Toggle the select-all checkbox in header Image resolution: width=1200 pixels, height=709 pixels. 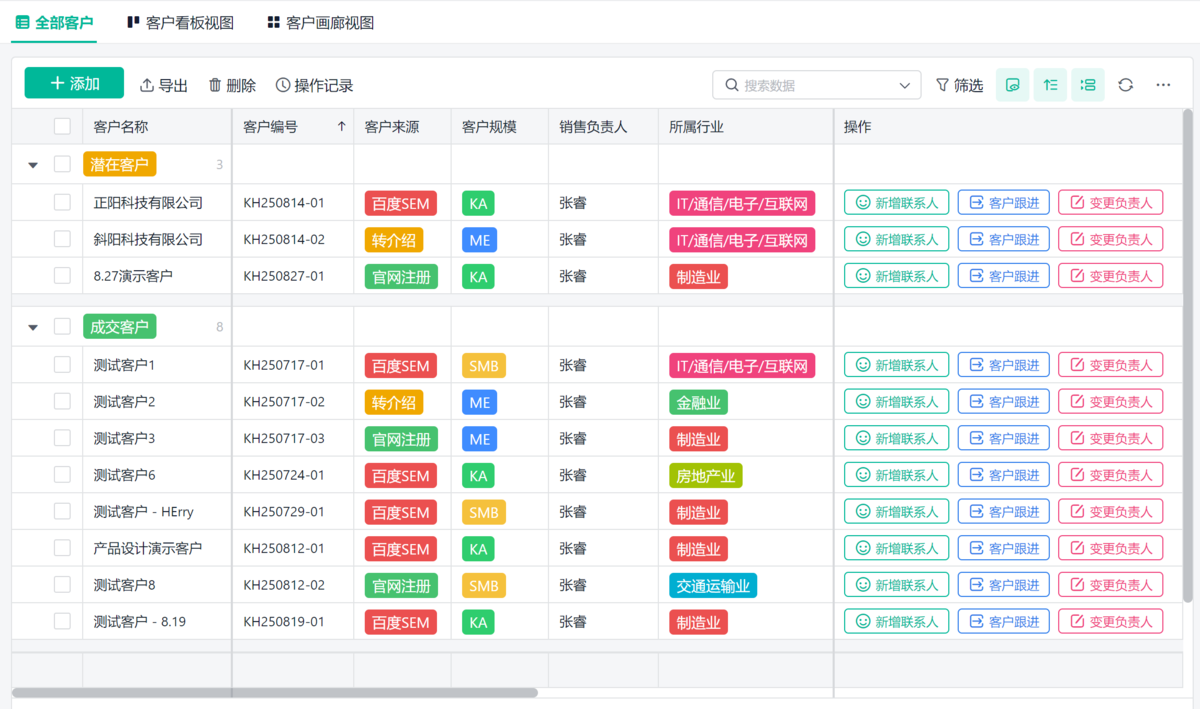point(62,126)
